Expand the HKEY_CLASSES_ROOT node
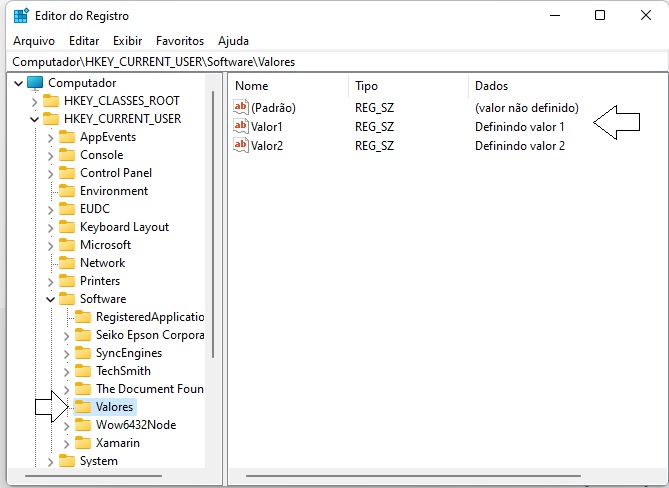The height and width of the screenshot is (488, 669). point(35,101)
